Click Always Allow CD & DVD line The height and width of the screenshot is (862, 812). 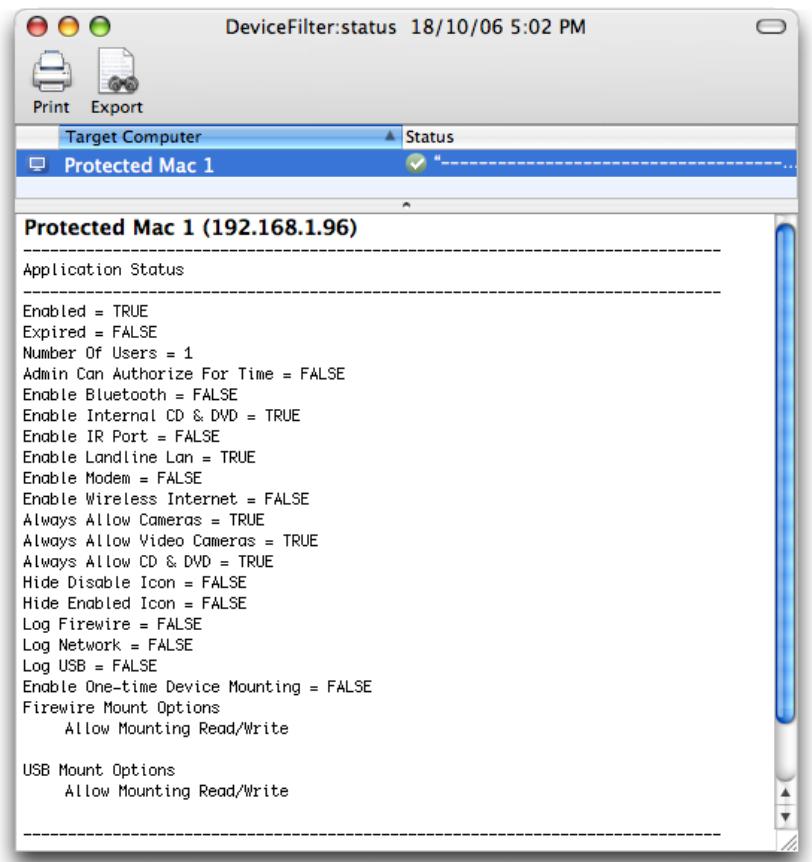click(148, 562)
